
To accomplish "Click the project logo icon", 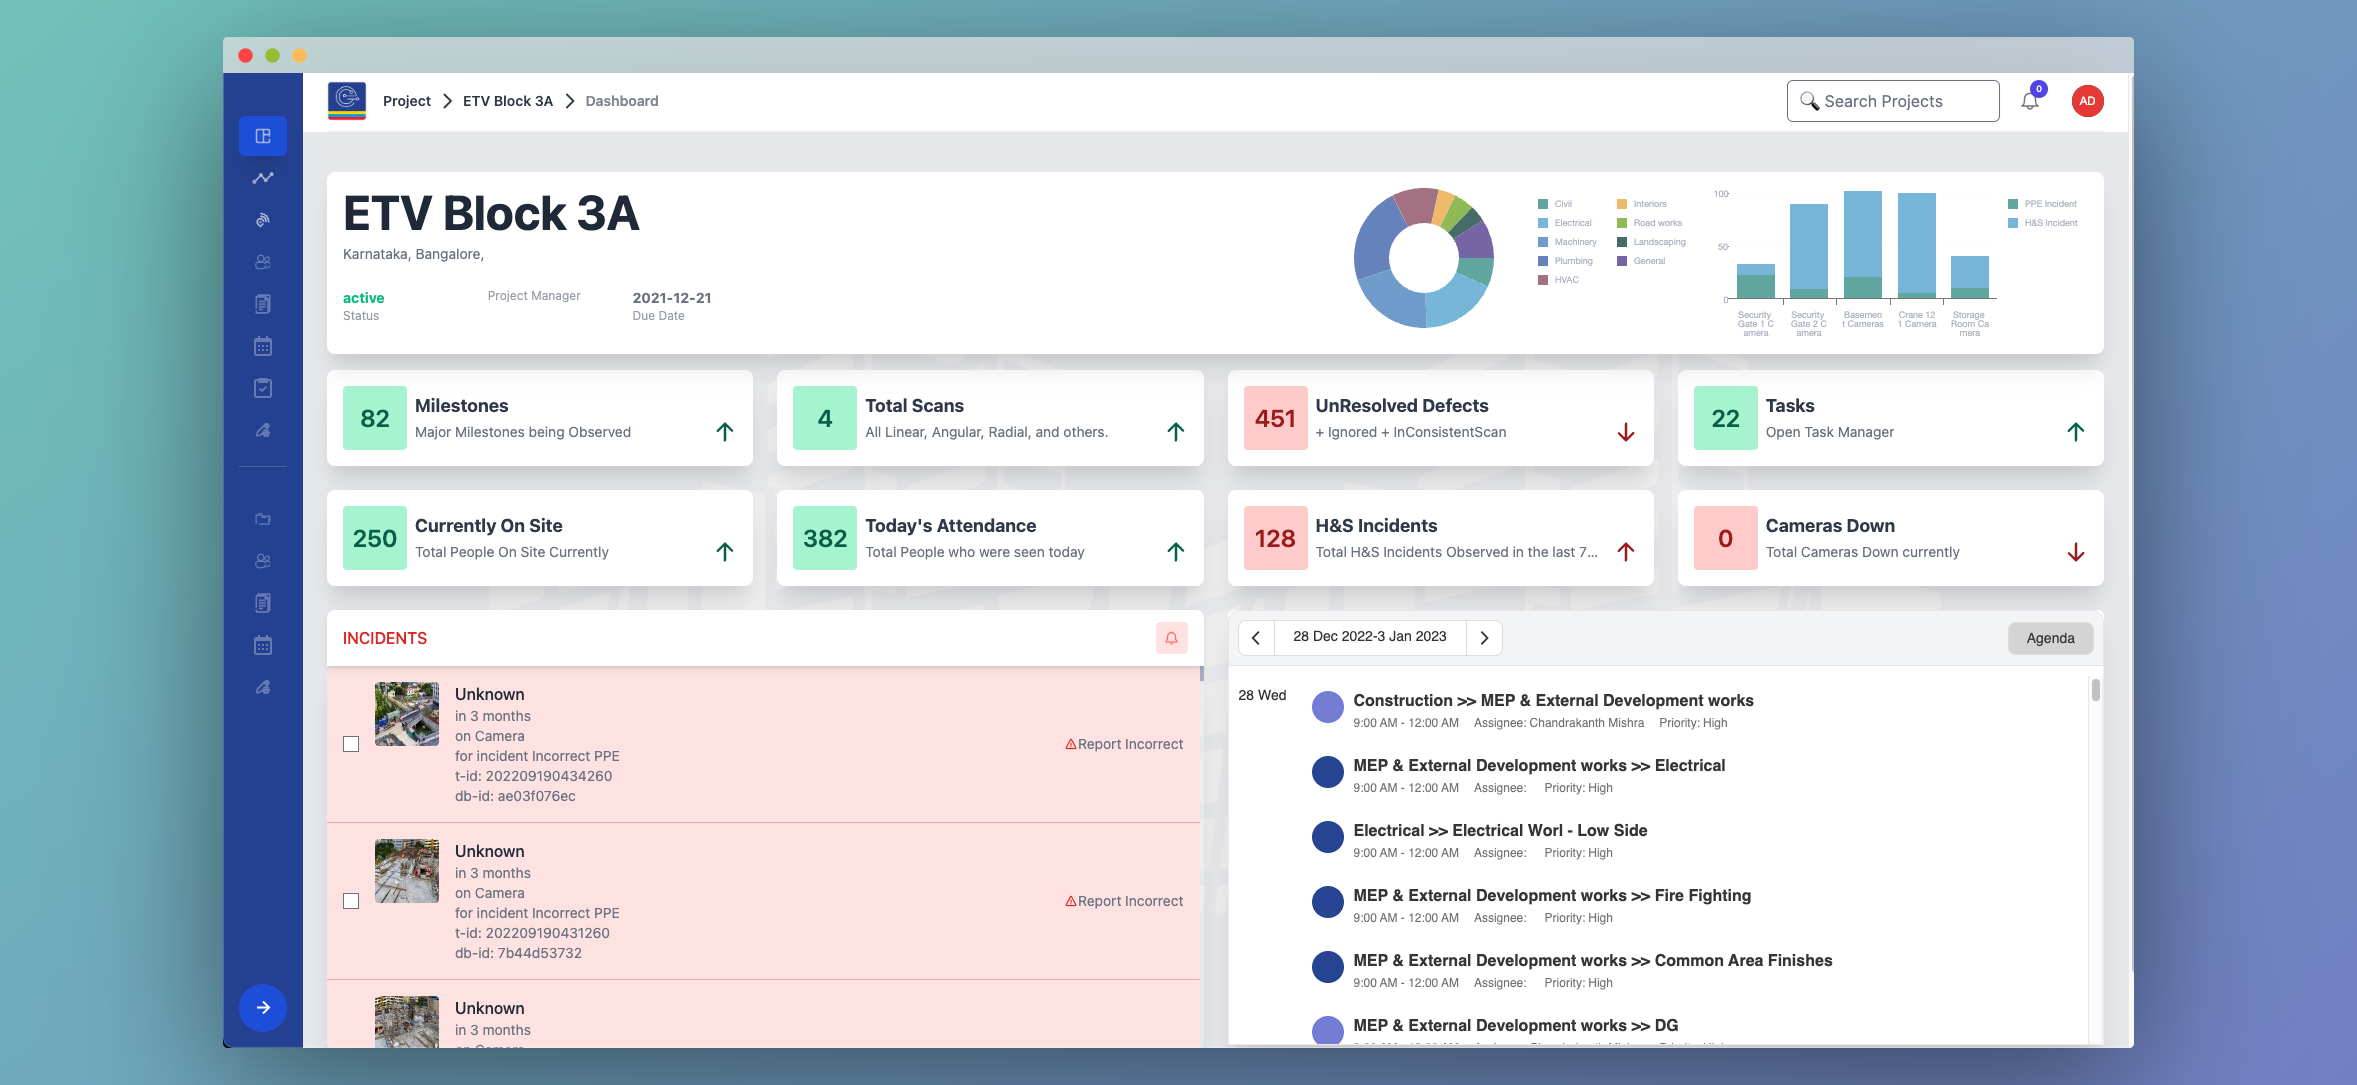I will click(x=347, y=101).
